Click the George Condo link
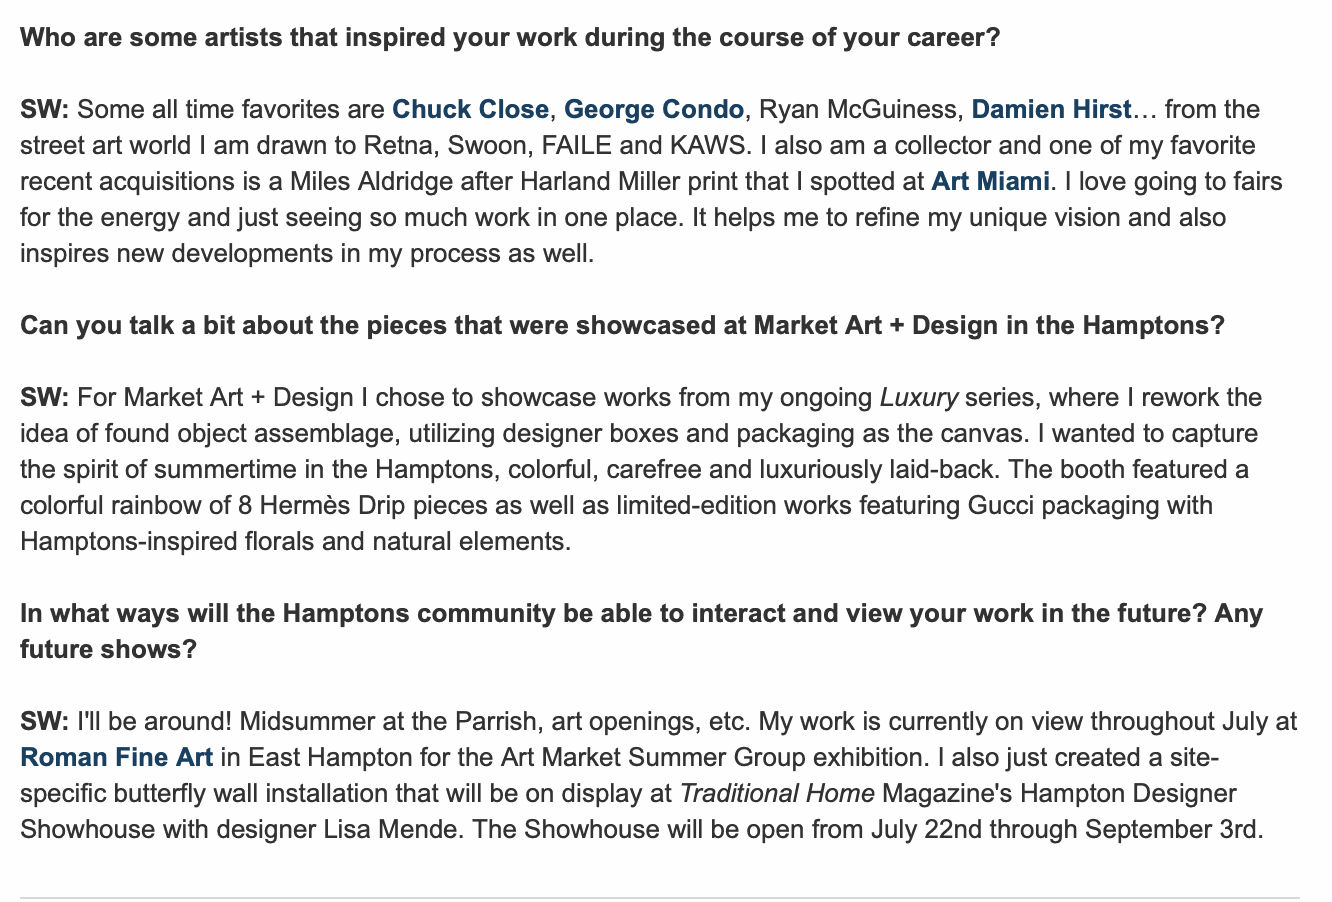 [x=654, y=109]
